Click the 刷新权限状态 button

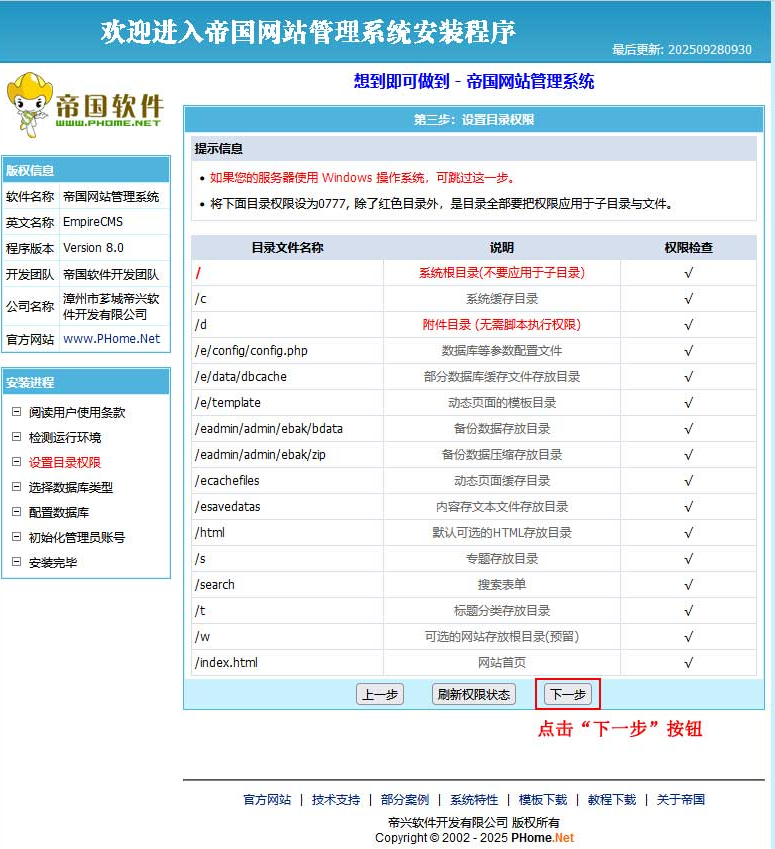click(x=474, y=694)
